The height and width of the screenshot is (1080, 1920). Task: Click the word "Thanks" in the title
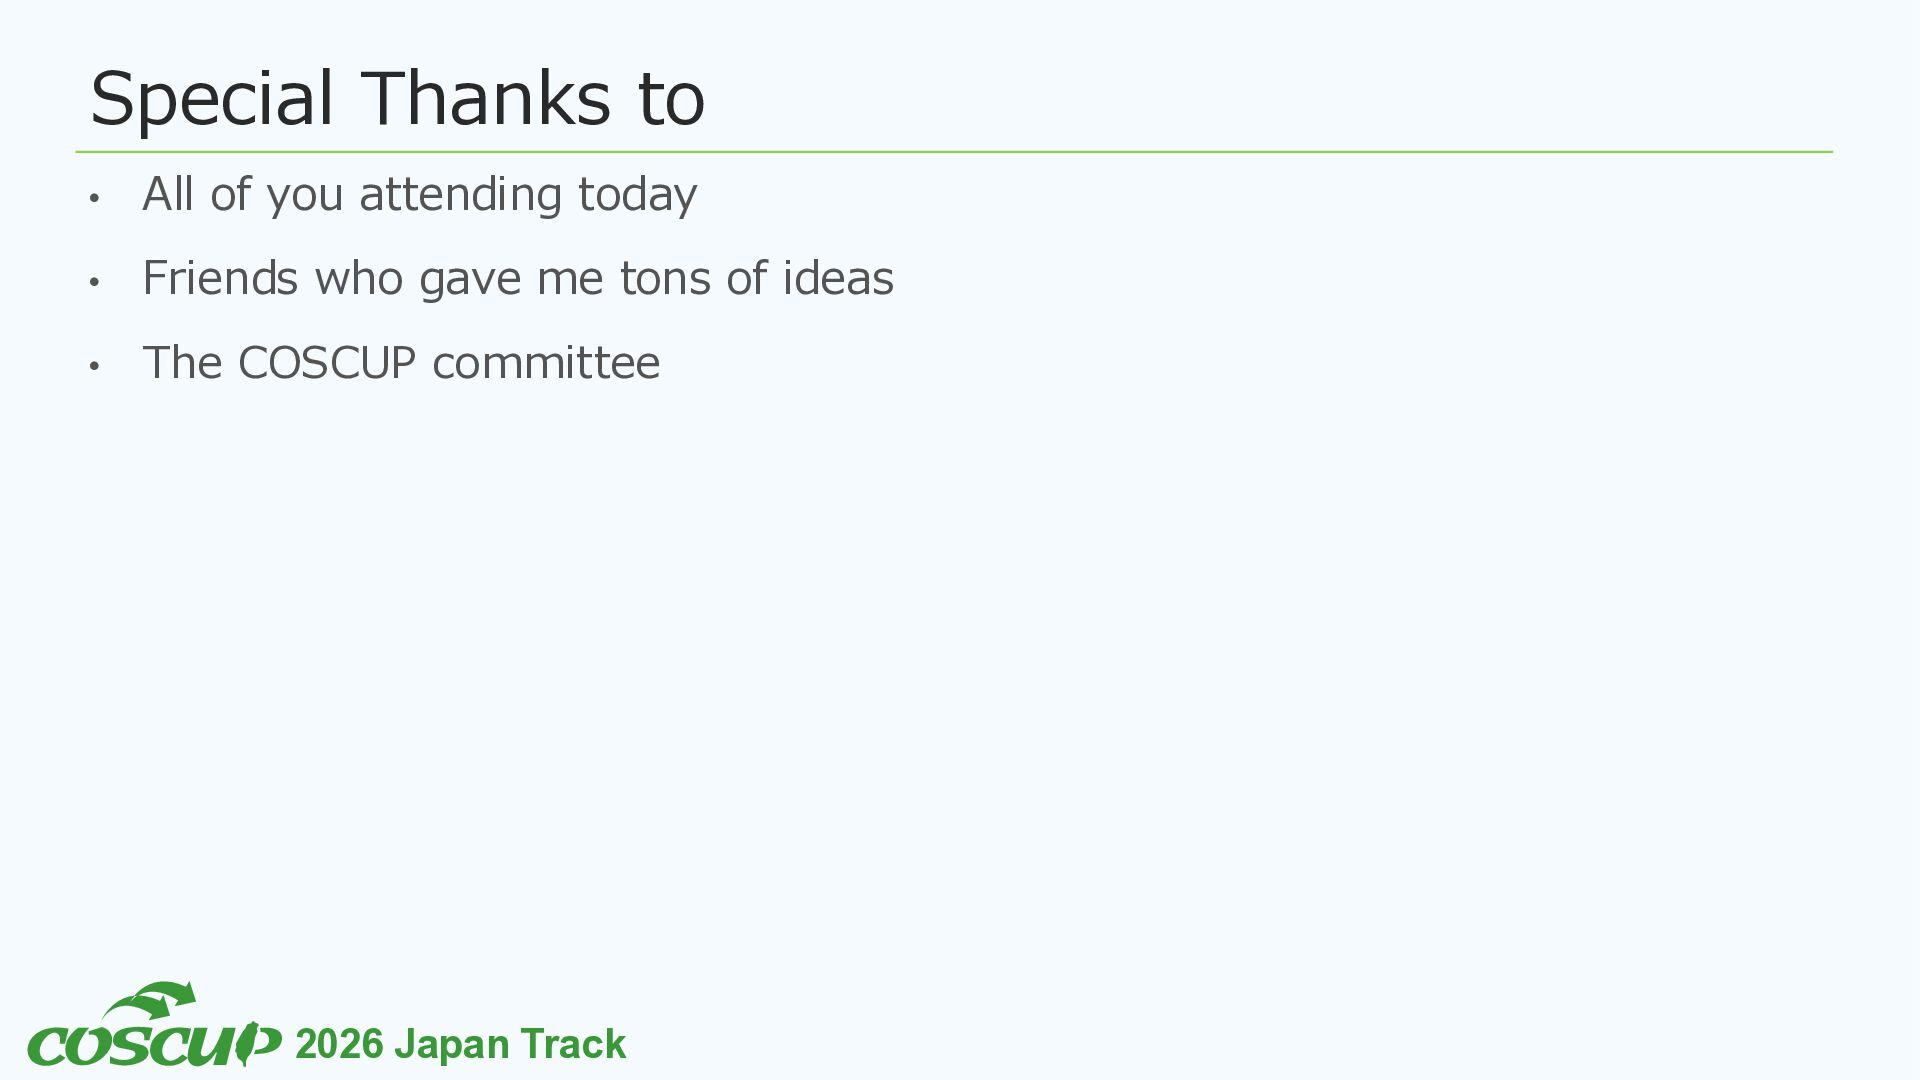click(x=486, y=97)
